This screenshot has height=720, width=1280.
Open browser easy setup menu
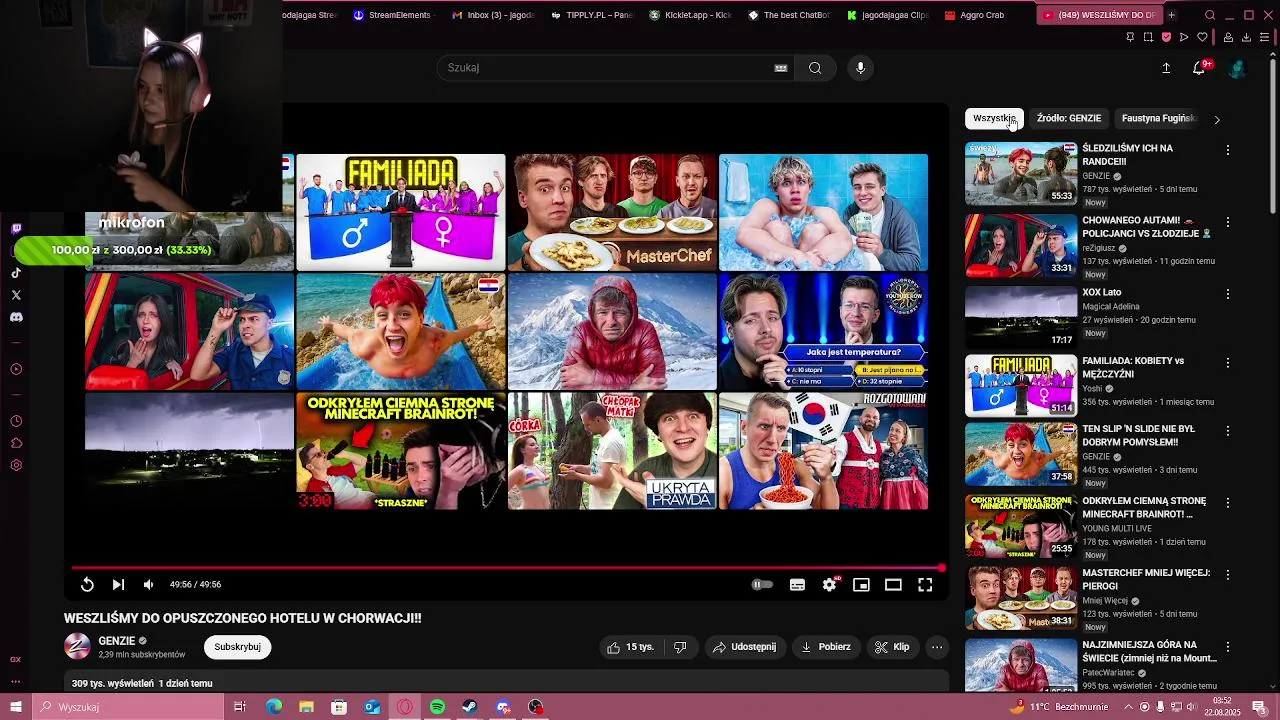[1265, 37]
